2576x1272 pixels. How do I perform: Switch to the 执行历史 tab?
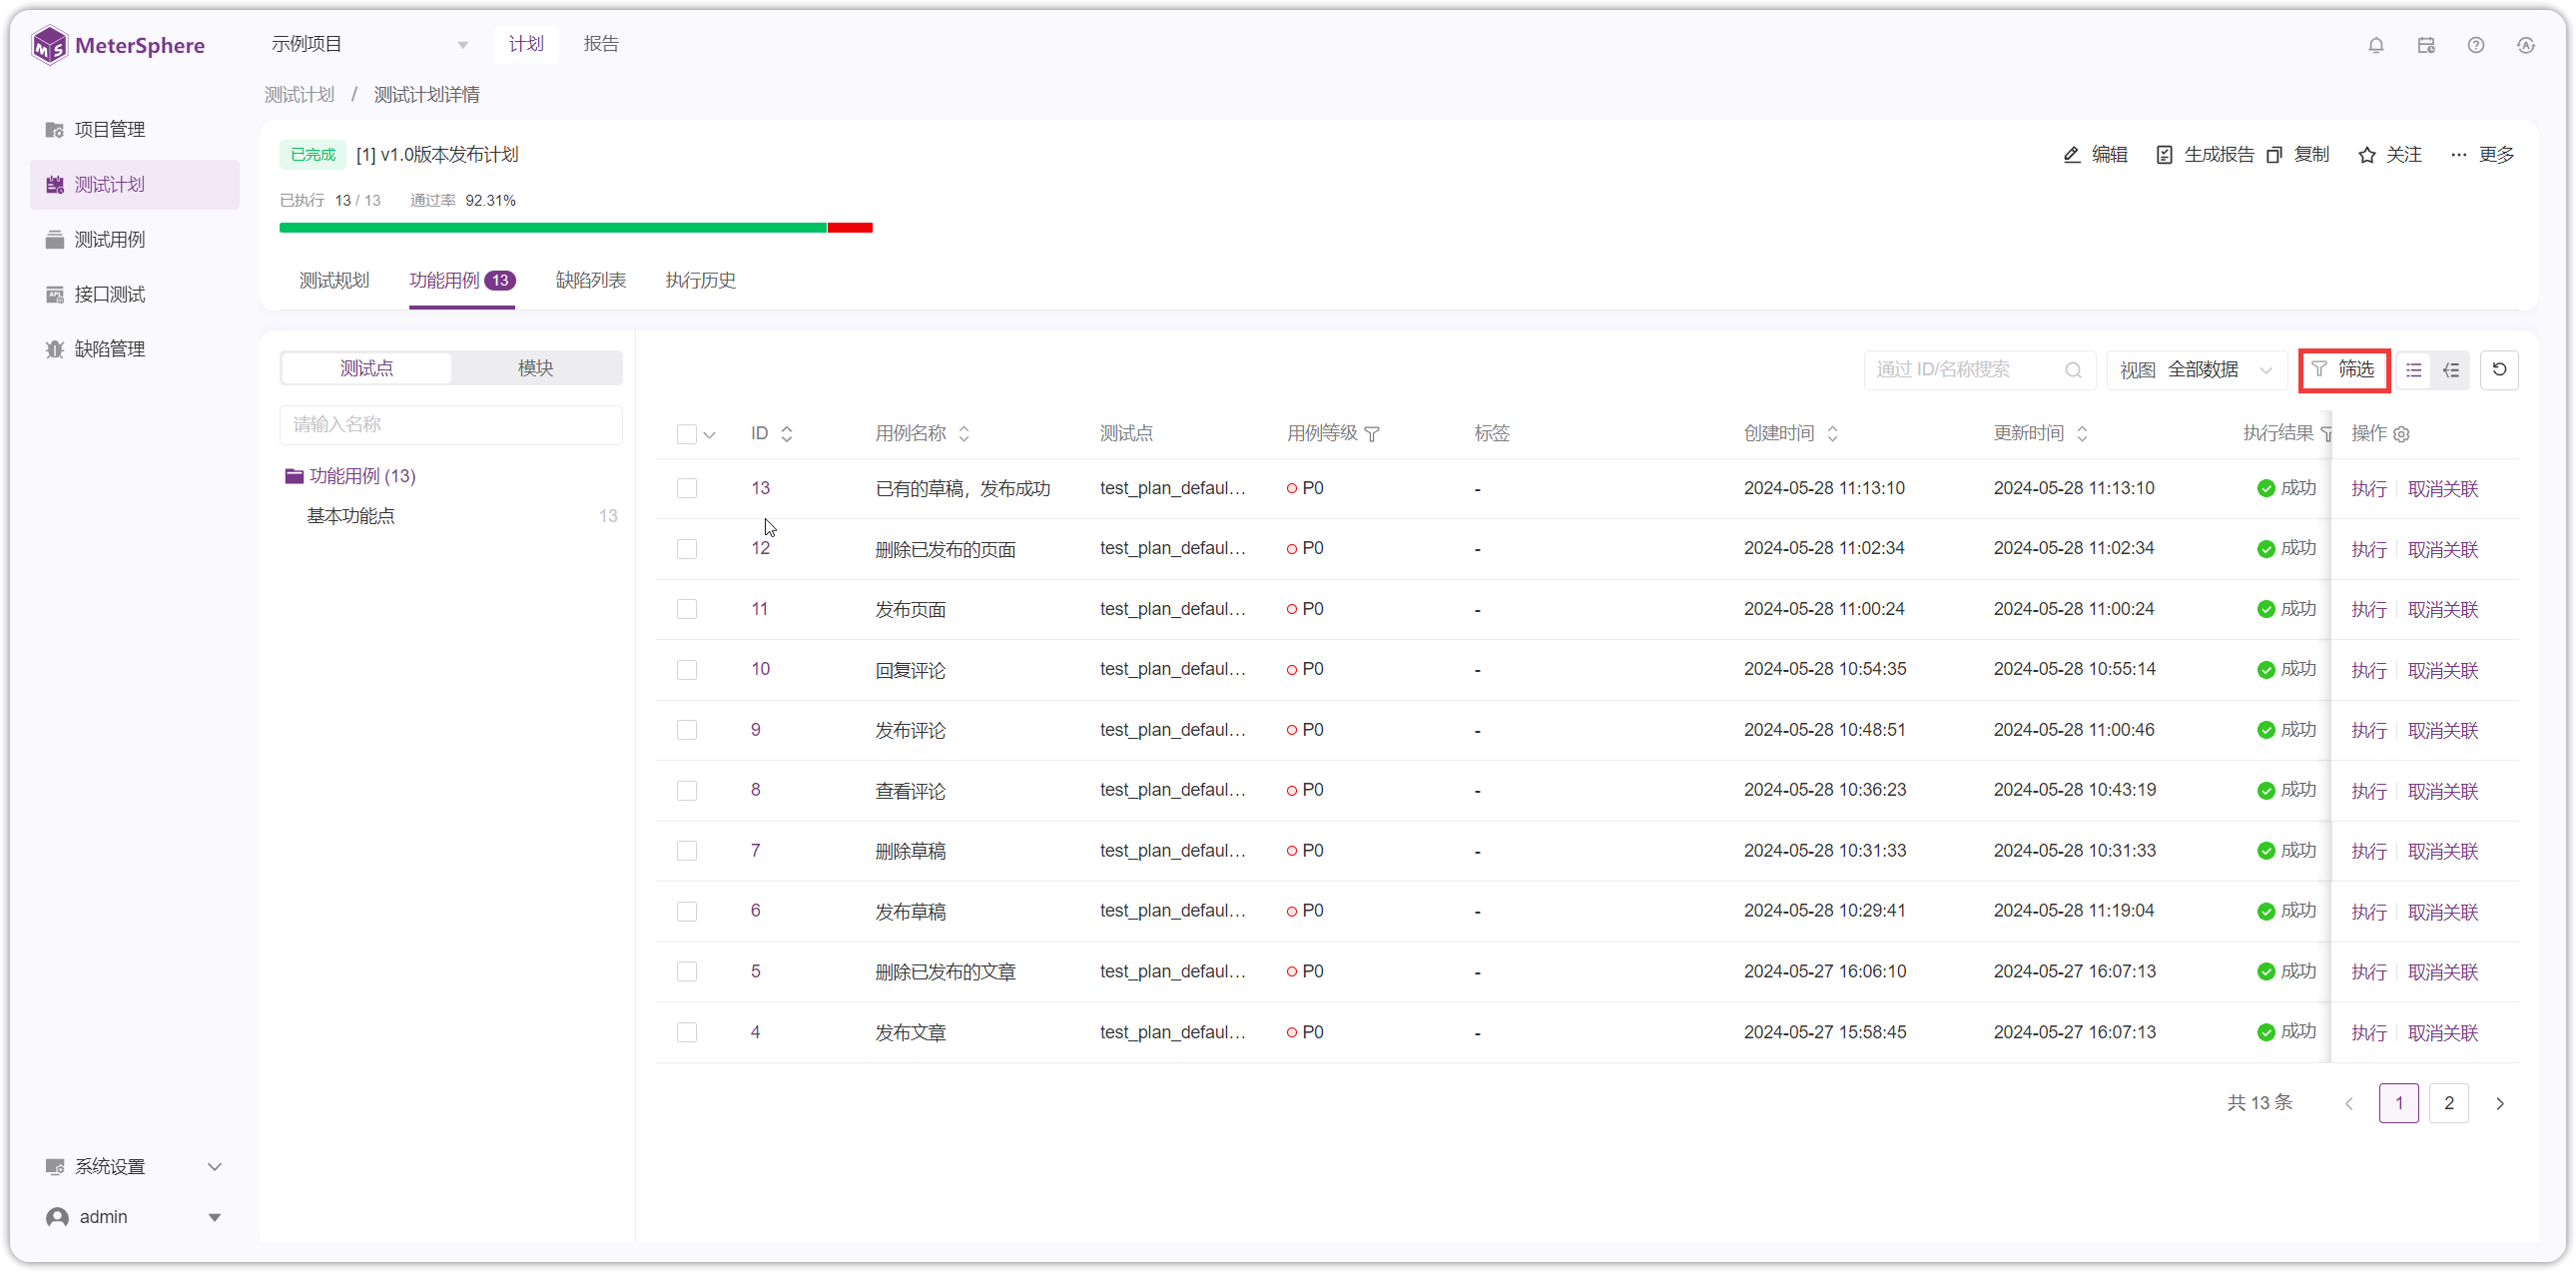[x=700, y=280]
